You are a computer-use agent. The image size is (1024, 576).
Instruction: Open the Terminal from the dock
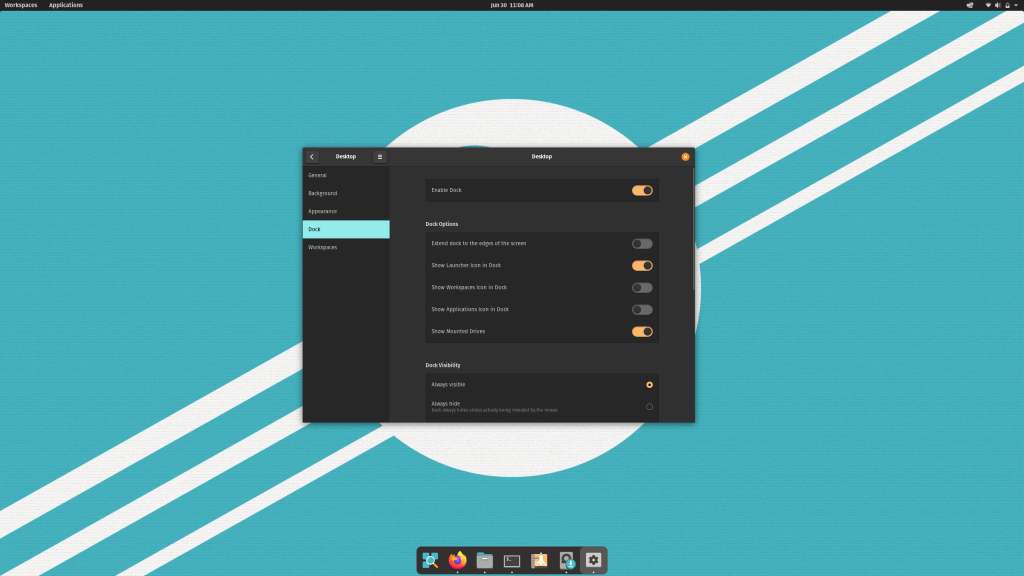(x=510, y=560)
